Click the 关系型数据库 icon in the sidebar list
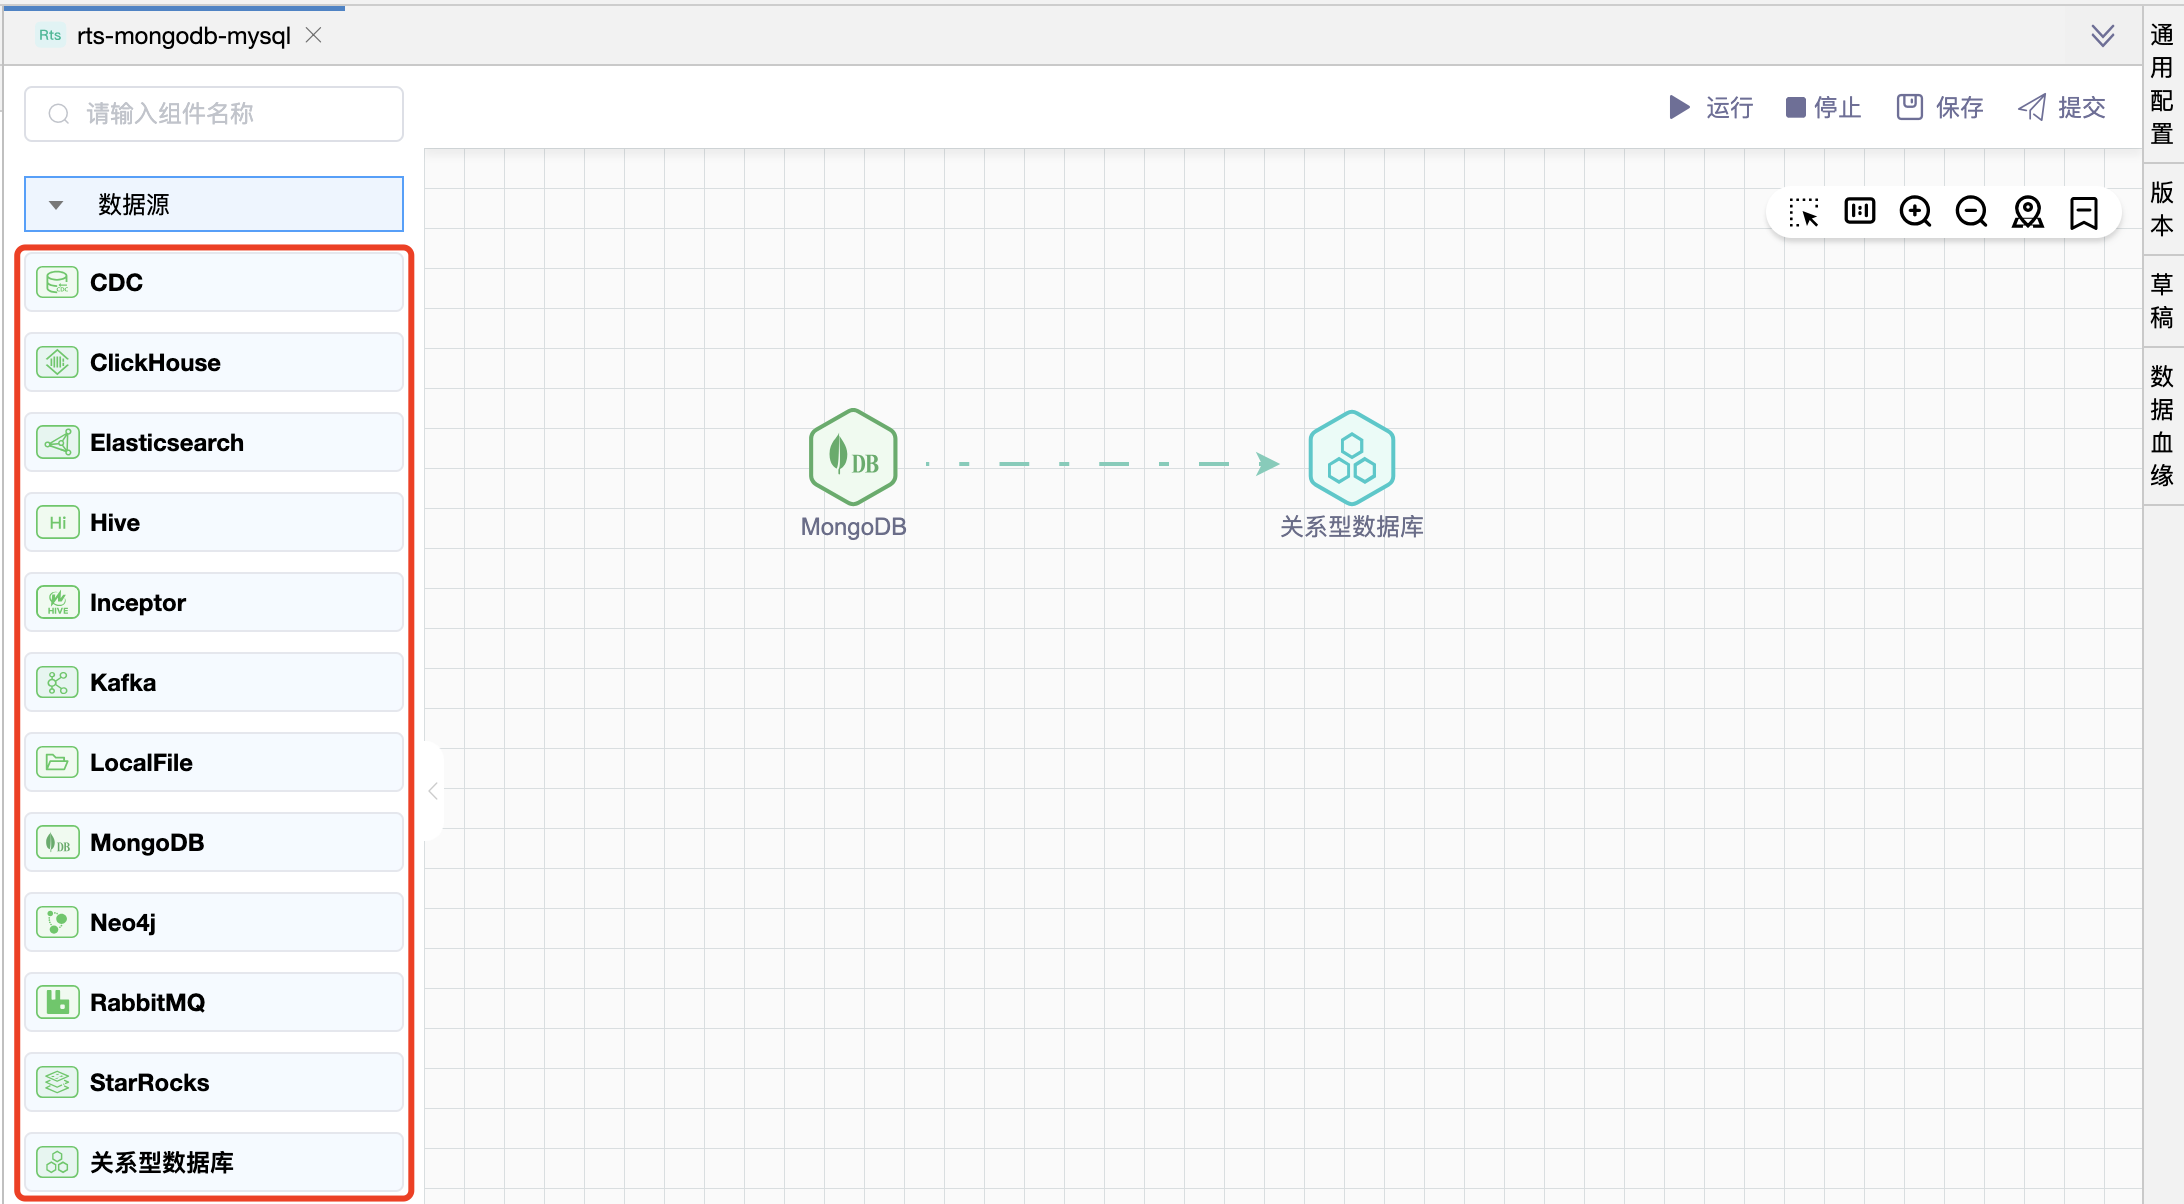 coord(57,1163)
